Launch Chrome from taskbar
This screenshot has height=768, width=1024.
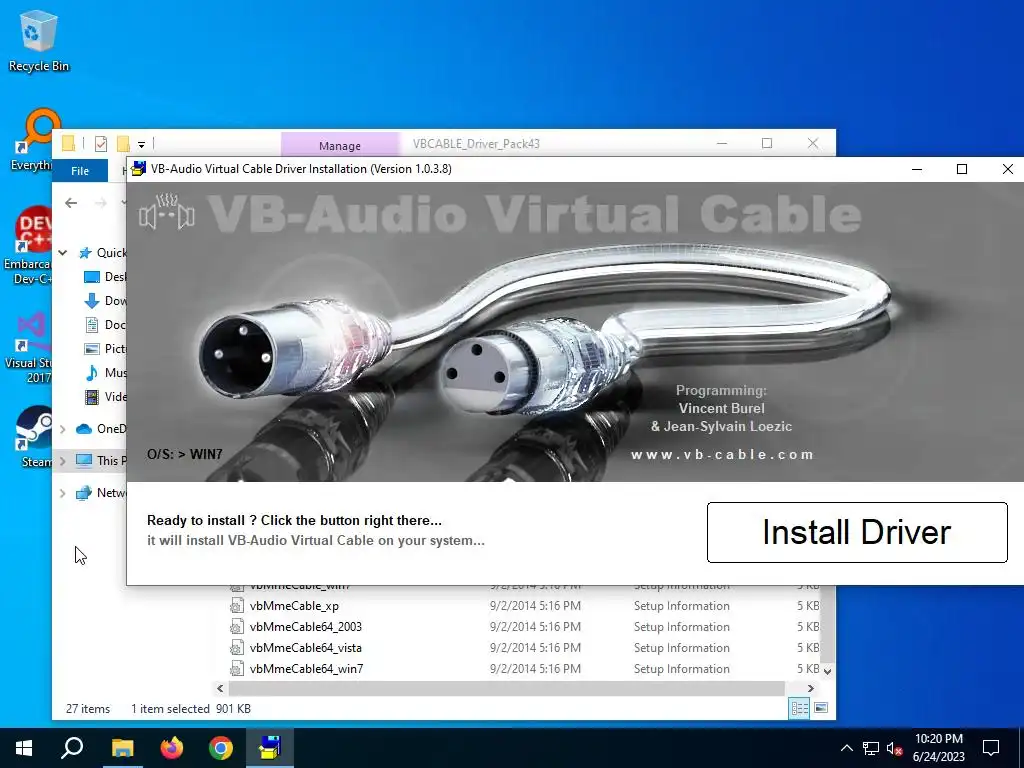coord(221,748)
